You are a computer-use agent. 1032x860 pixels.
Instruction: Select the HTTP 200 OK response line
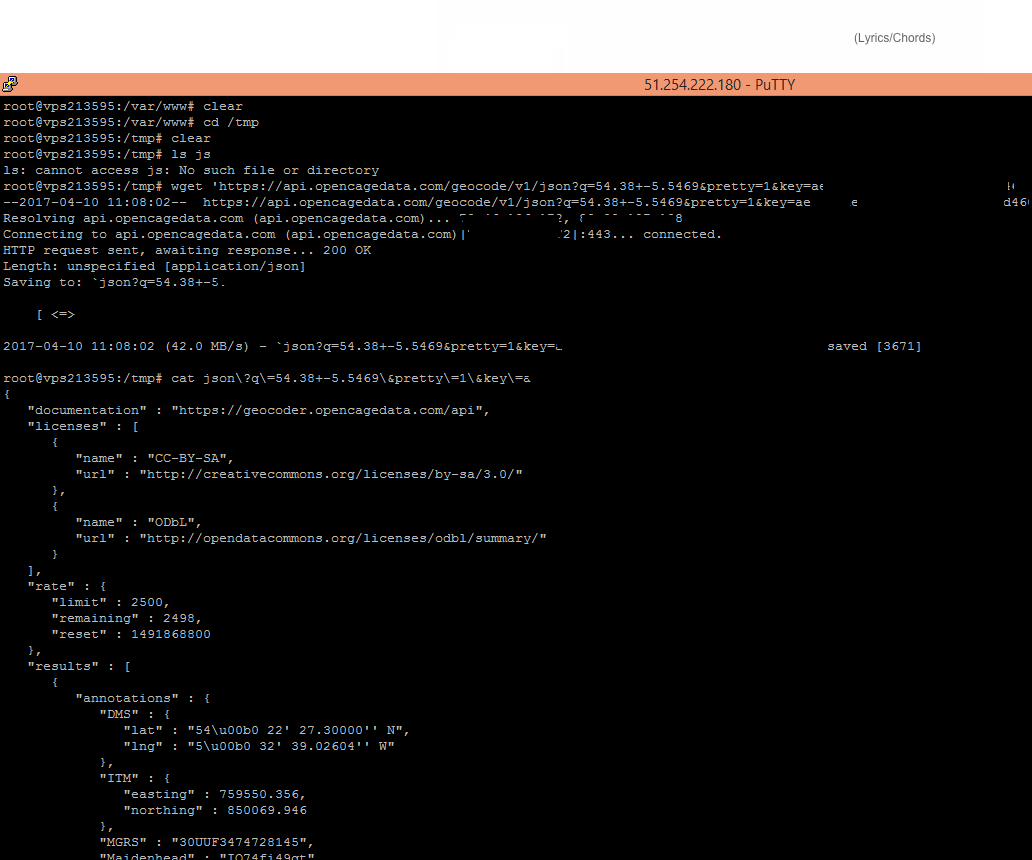tap(185, 249)
